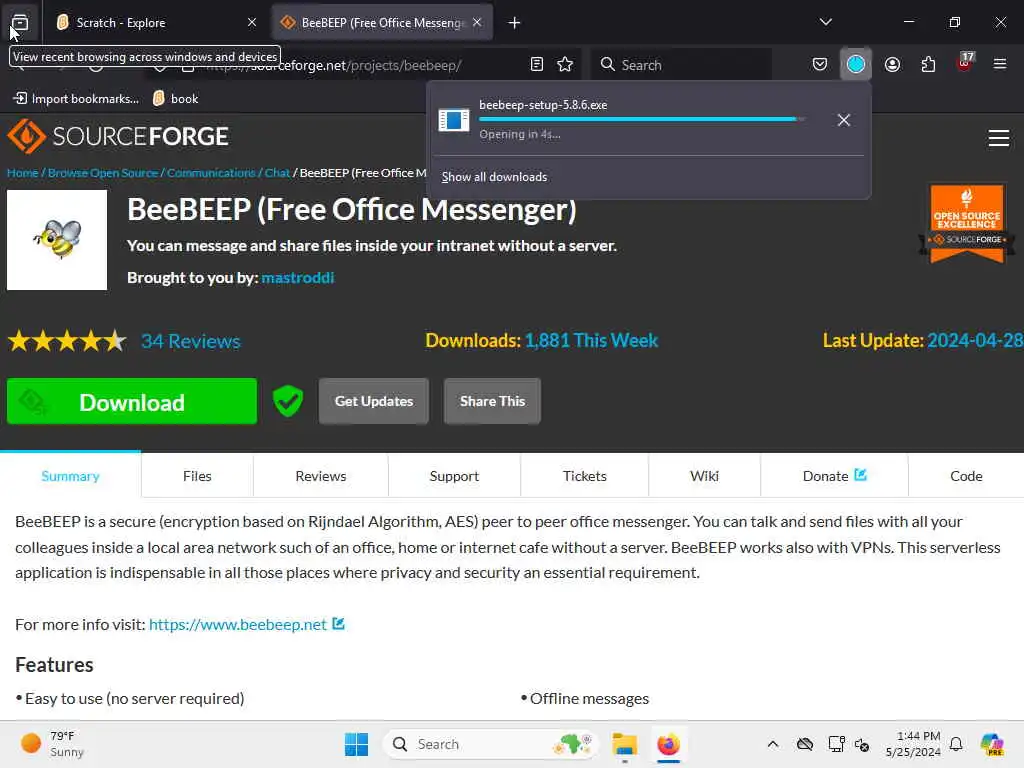Click the download progress bar
The image size is (1024, 768).
coord(641,120)
